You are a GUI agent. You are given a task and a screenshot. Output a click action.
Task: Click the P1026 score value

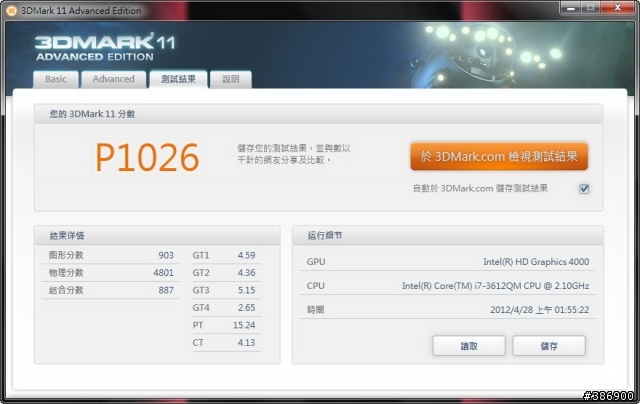[x=147, y=158]
